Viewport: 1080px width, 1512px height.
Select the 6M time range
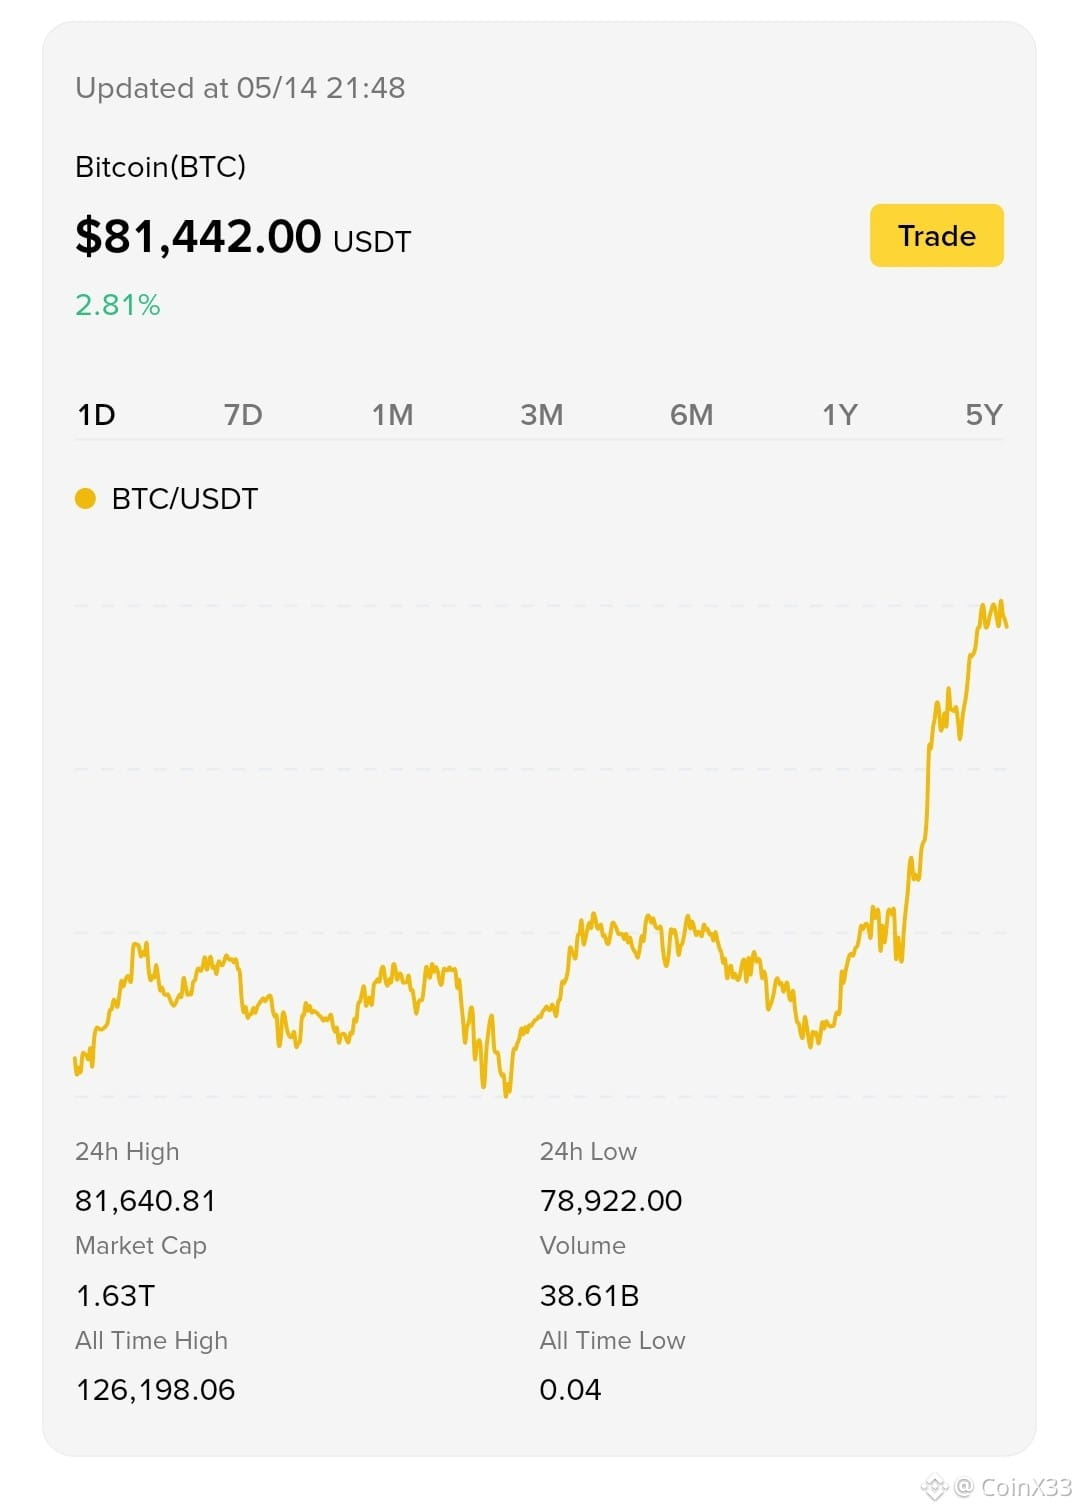point(691,415)
